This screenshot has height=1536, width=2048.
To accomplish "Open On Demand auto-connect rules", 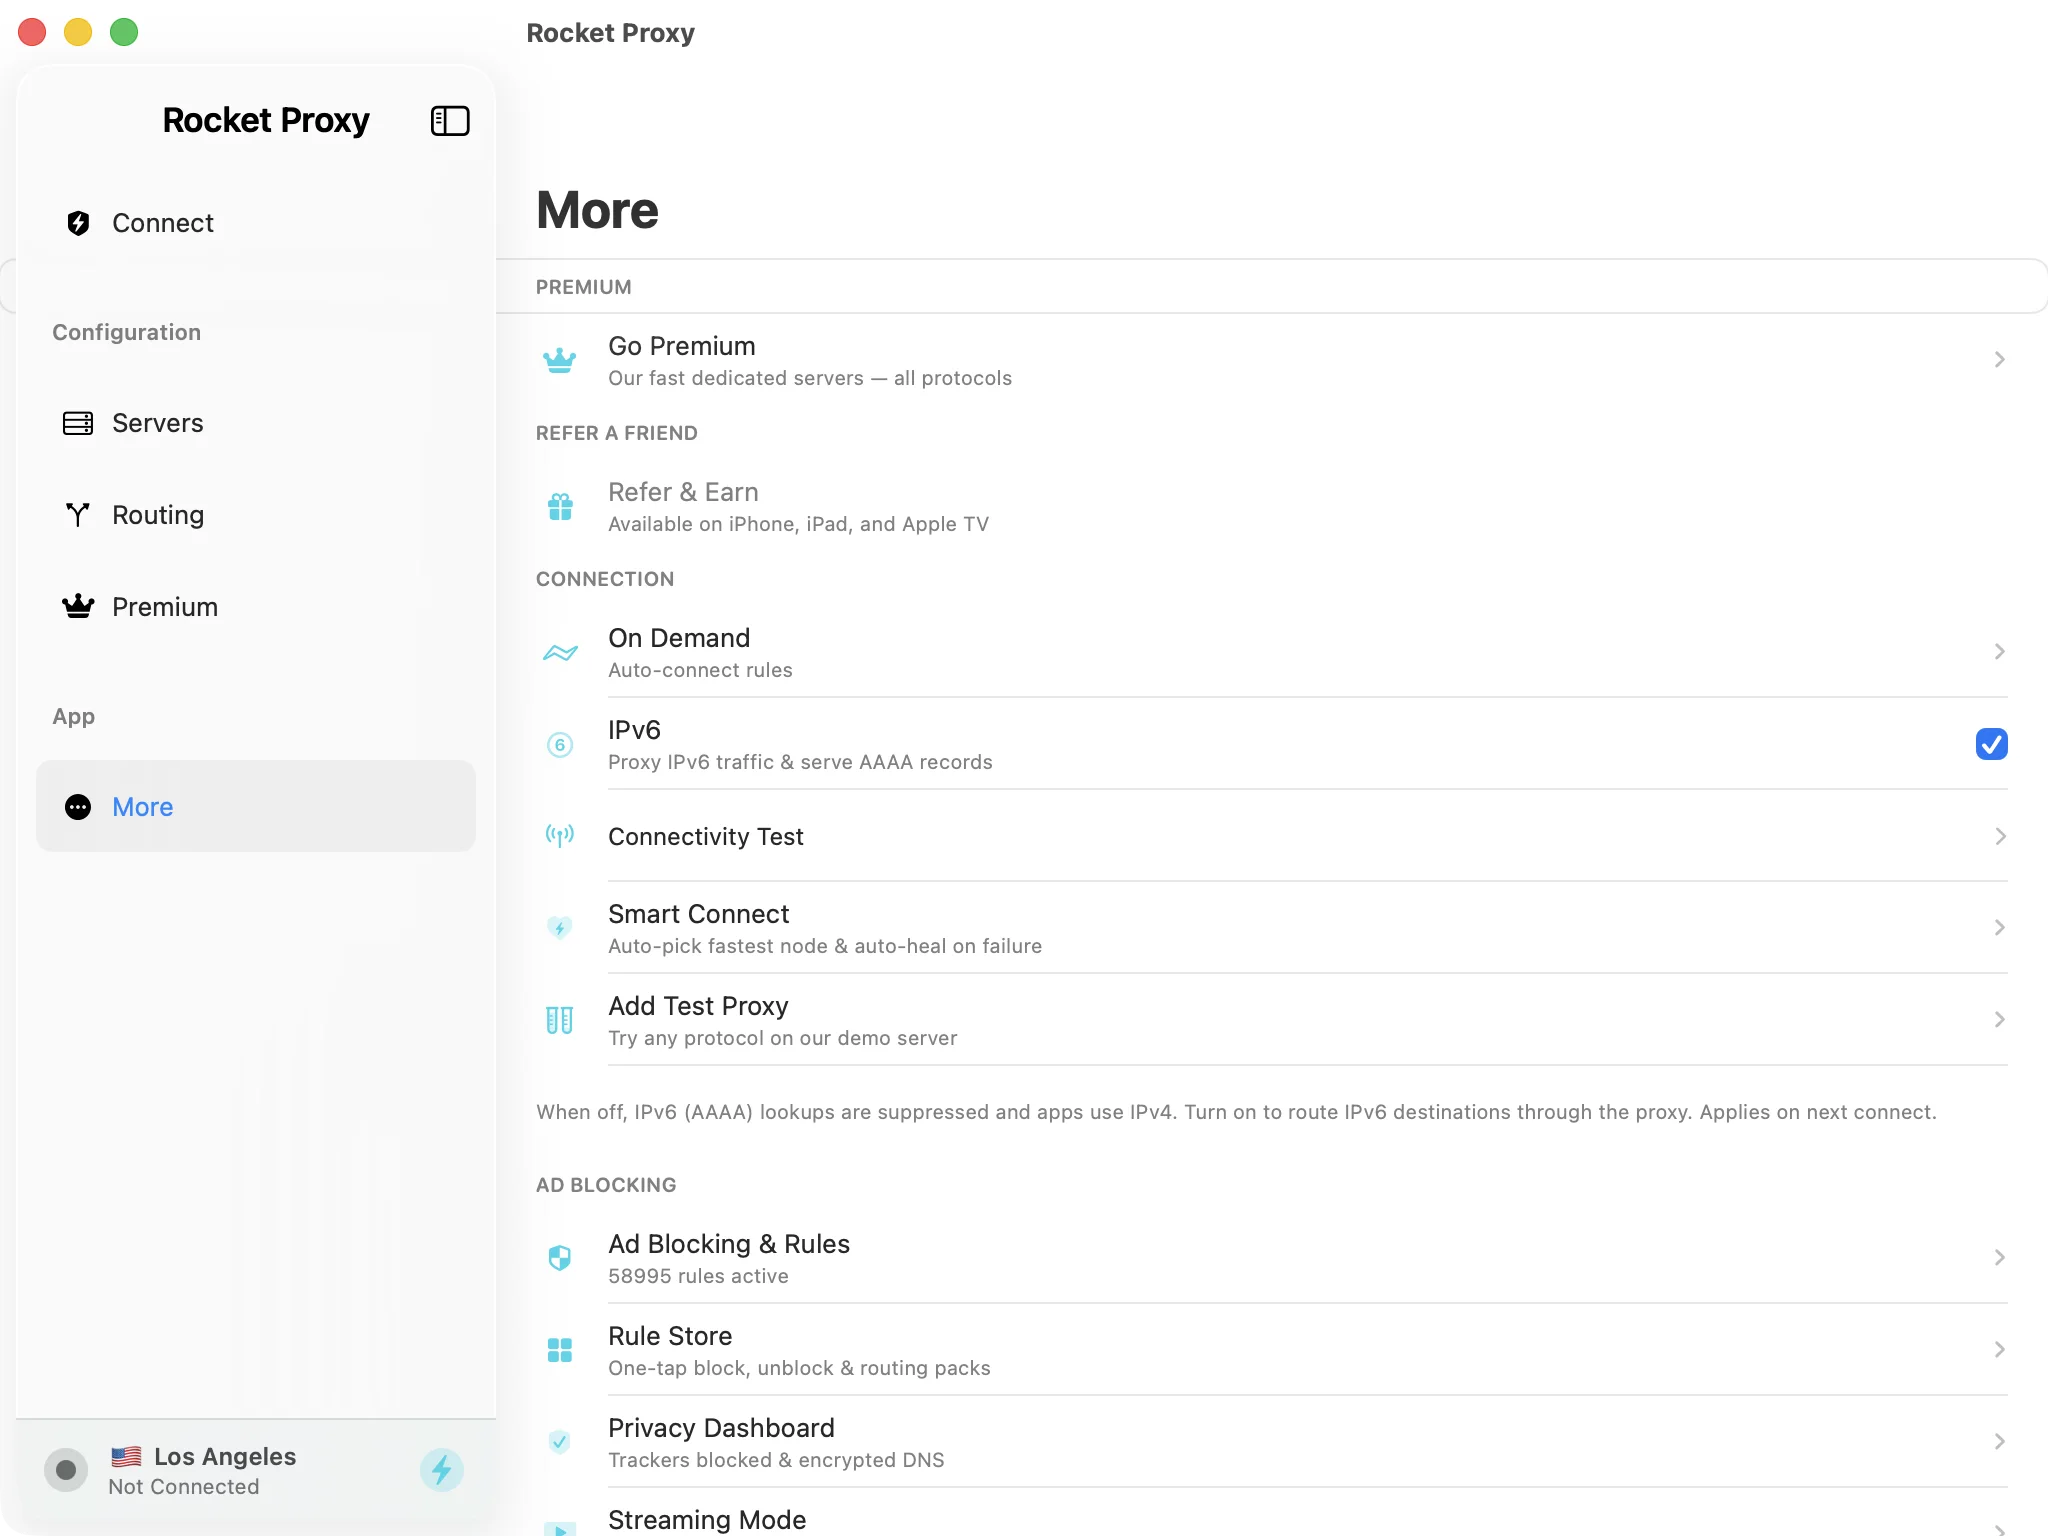I will click(x=1272, y=652).
